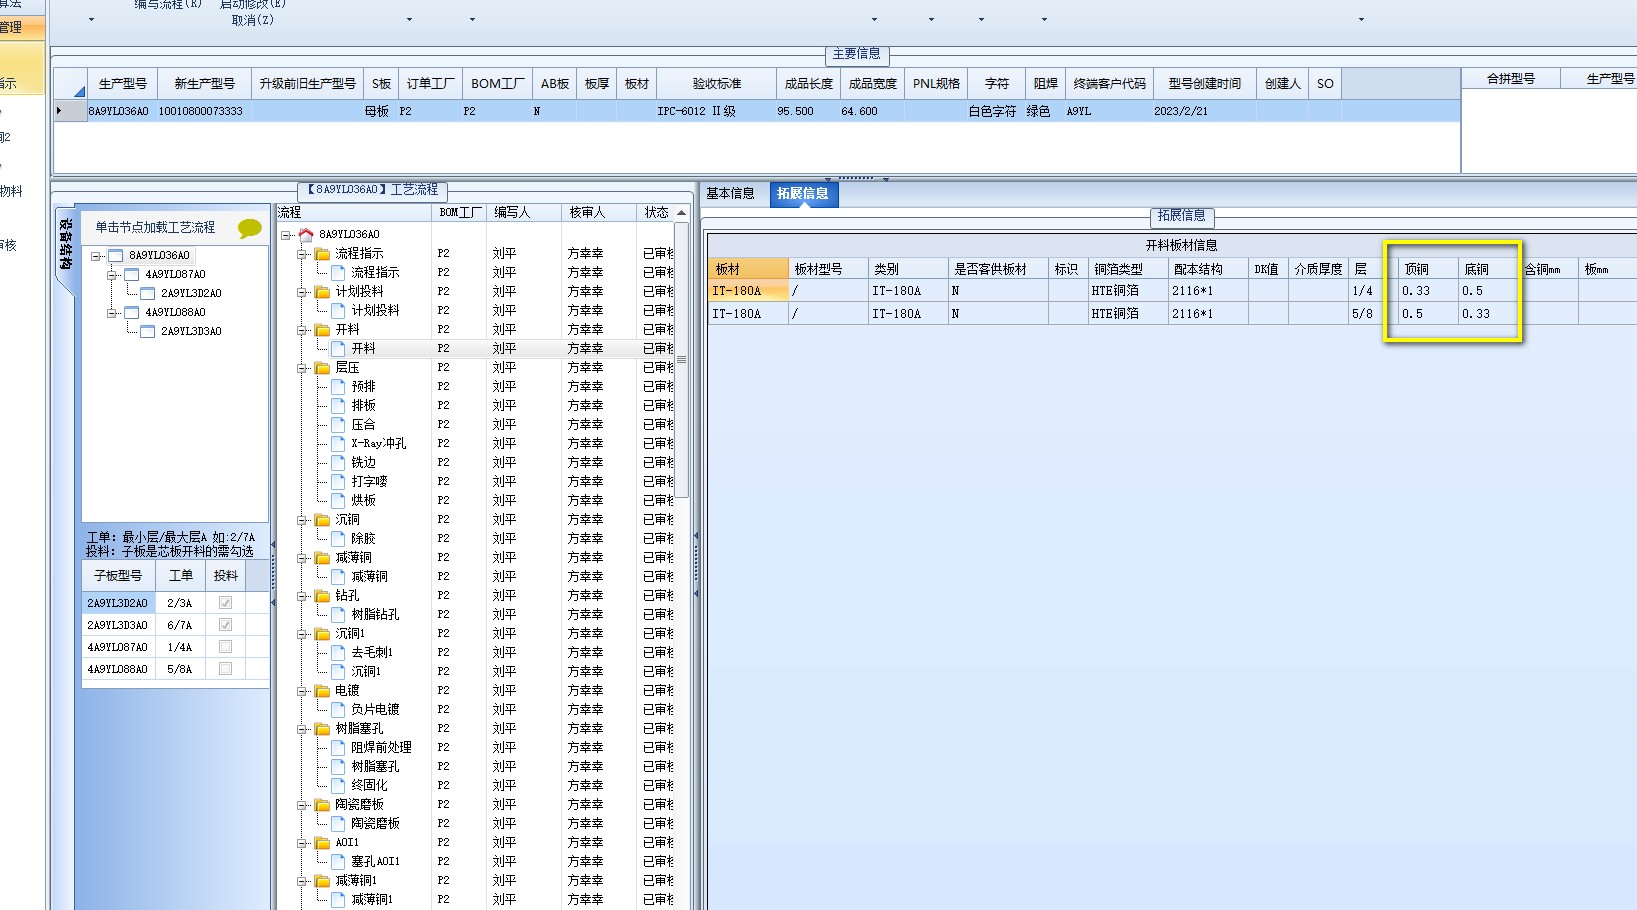1637x910 pixels.
Task: Click the document icon for 铣边 step
Action: pyautogui.click(x=338, y=463)
